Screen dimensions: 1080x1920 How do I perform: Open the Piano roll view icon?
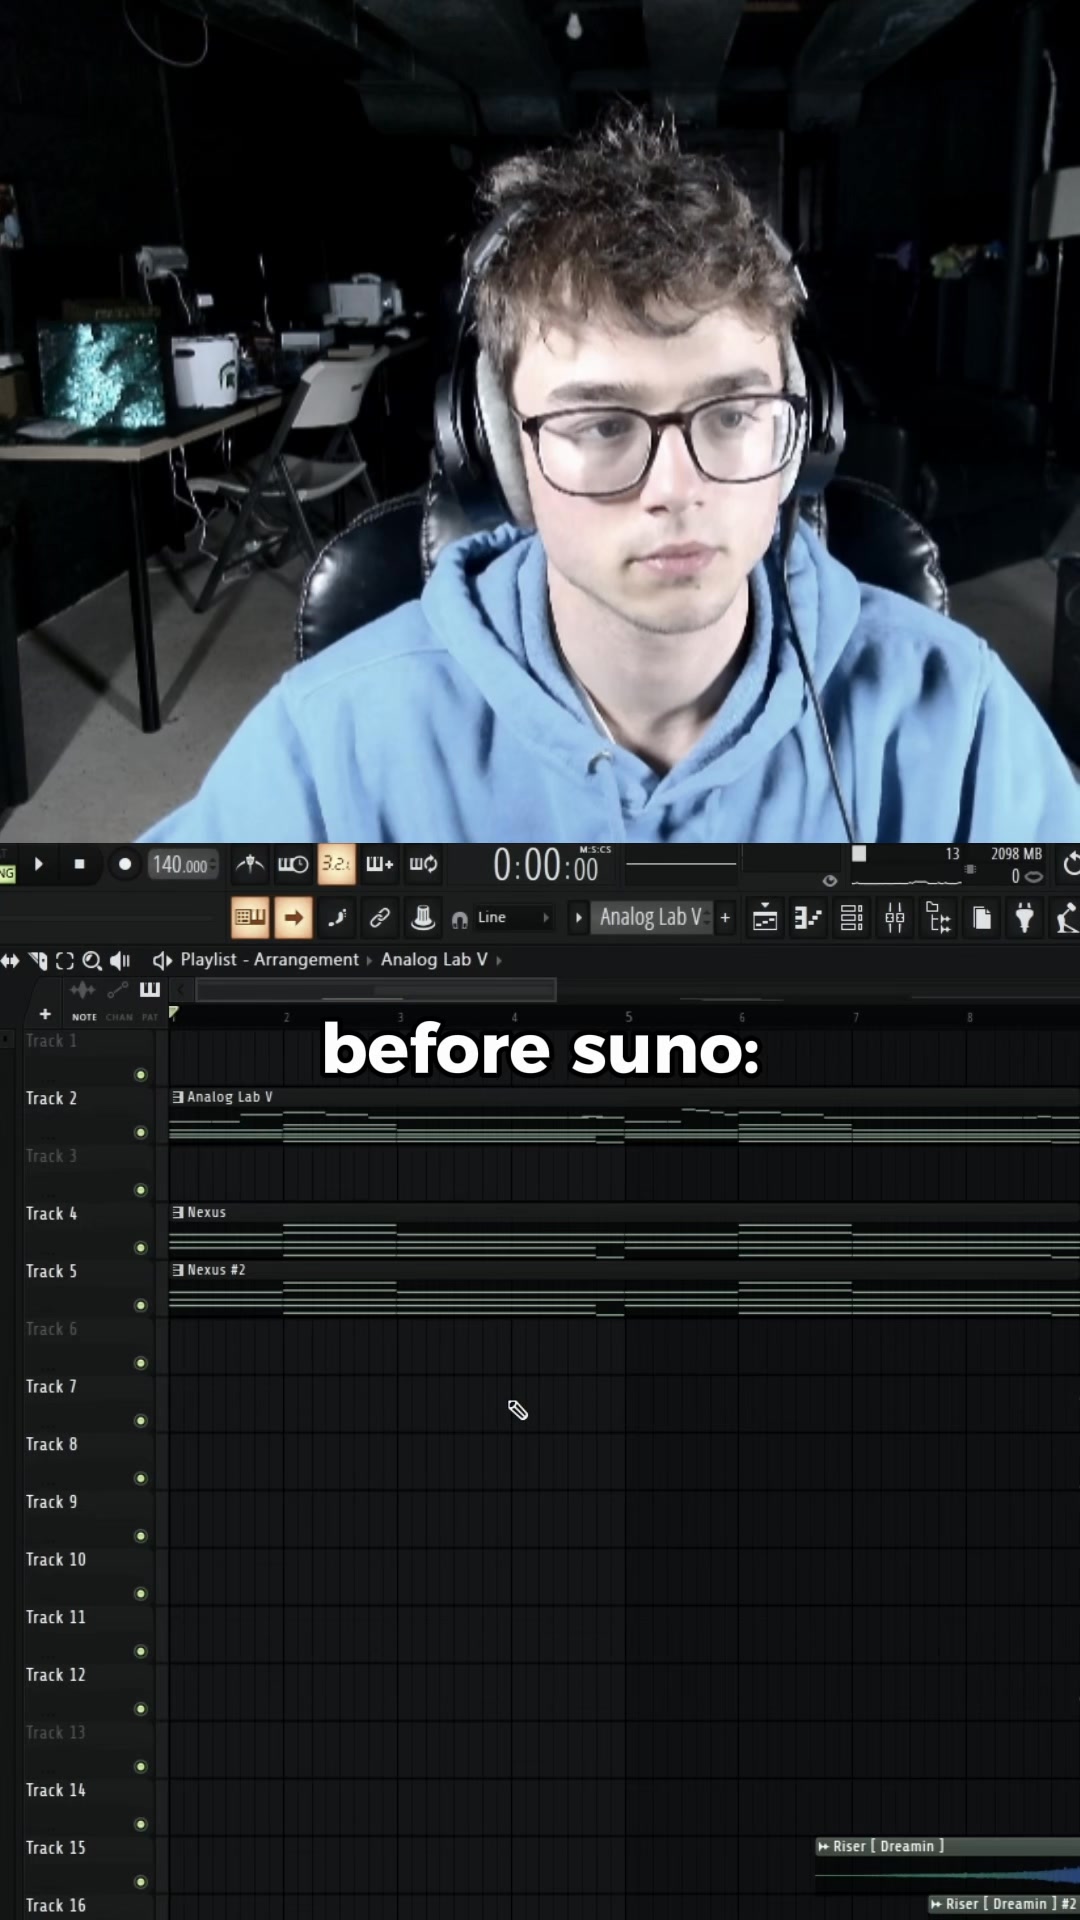(x=808, y=918)
